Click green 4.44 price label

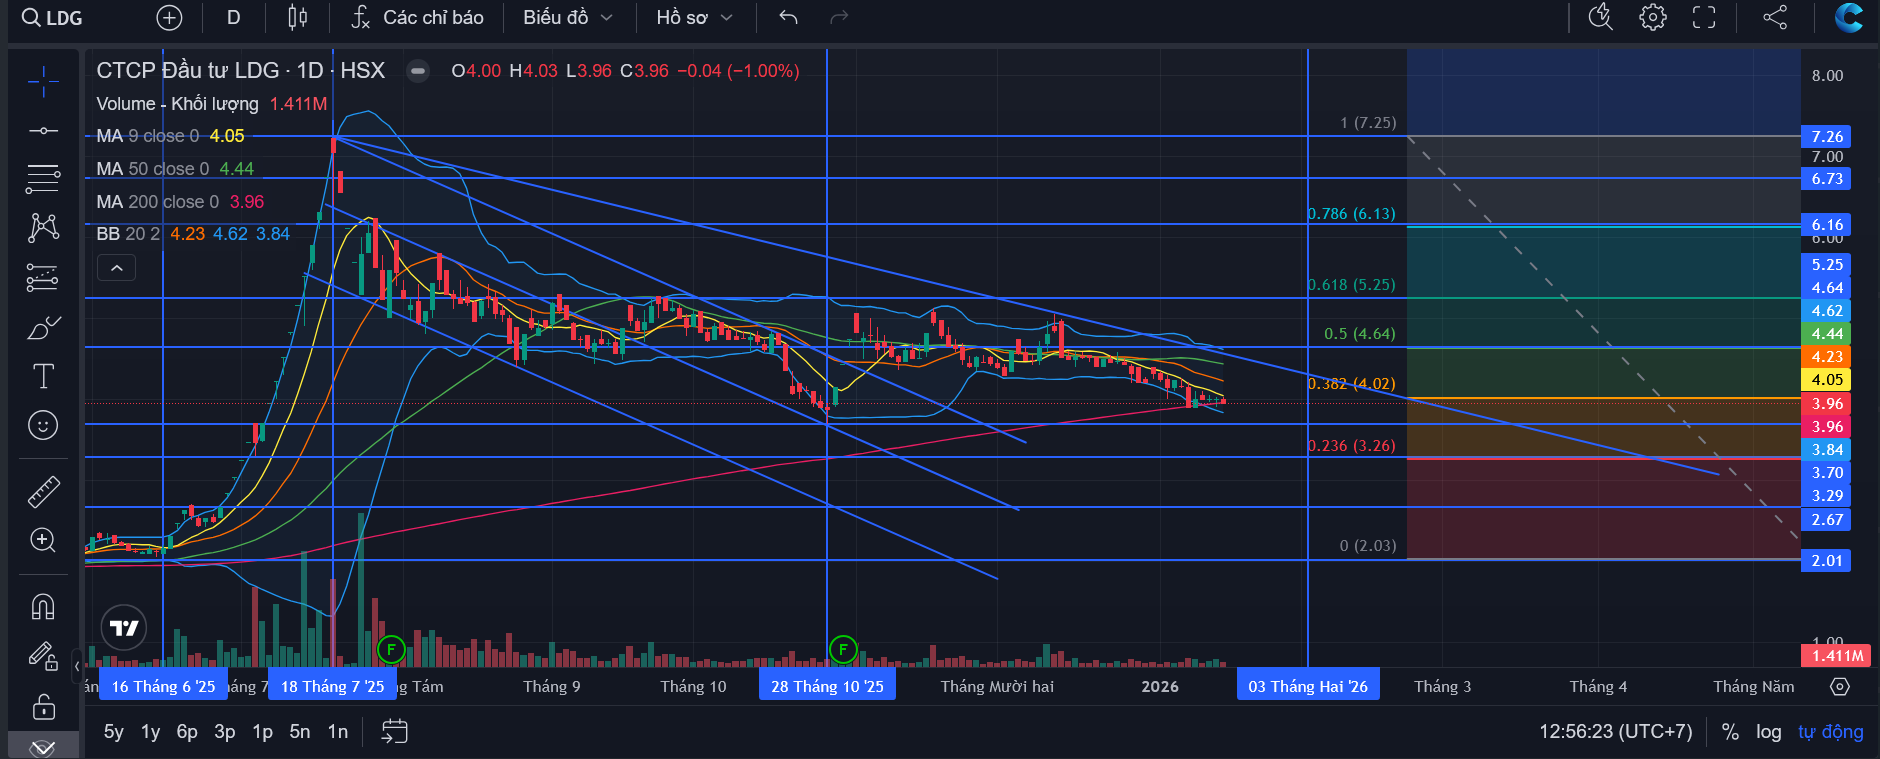click(x=1826, y=334)
